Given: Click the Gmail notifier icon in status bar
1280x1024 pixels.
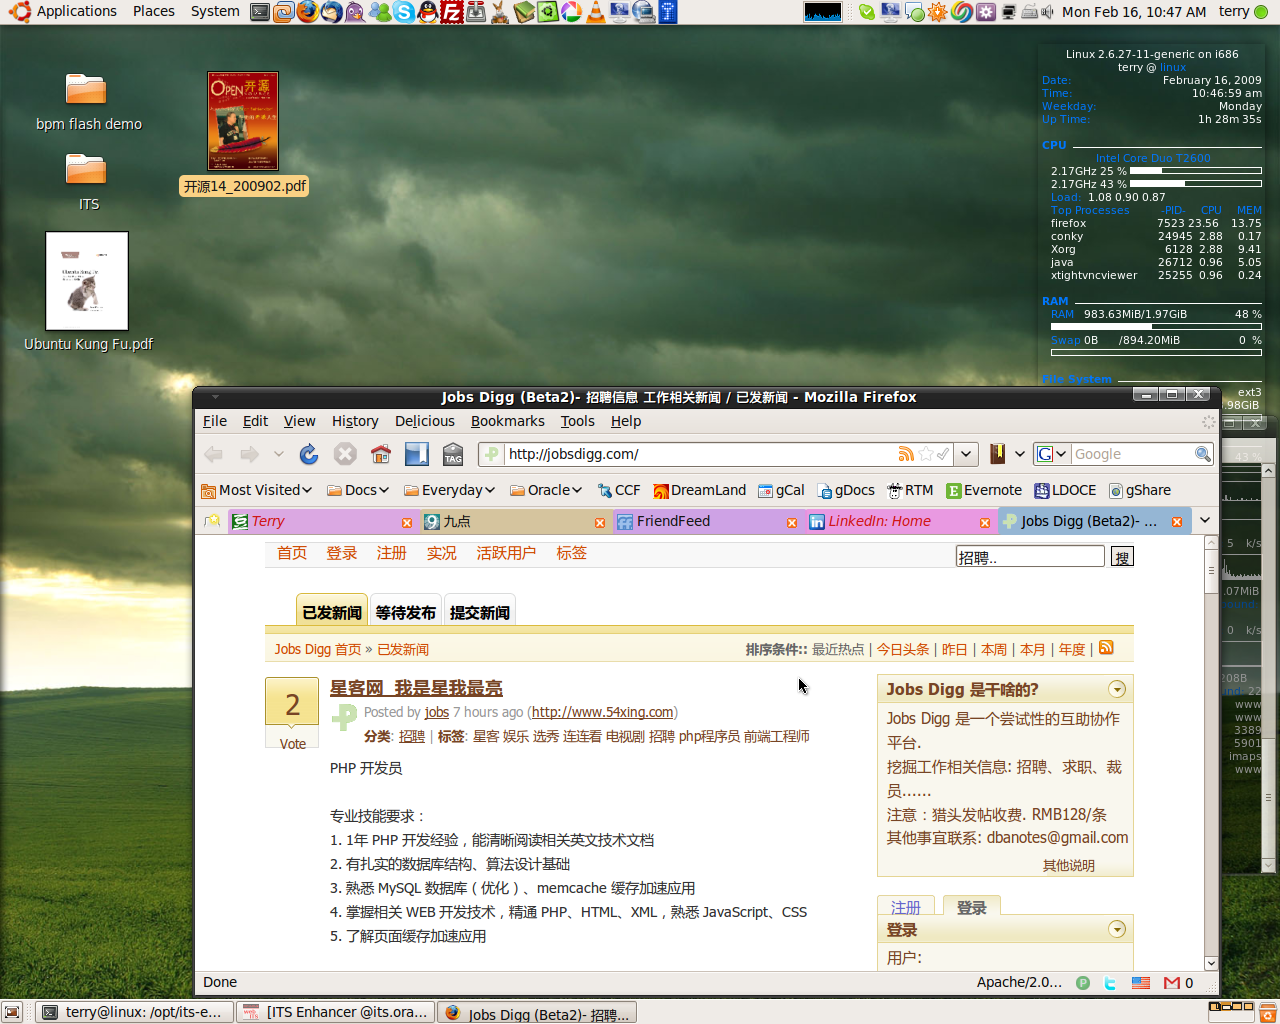Looking at the screenshot, I should (x=1172, y=983).
